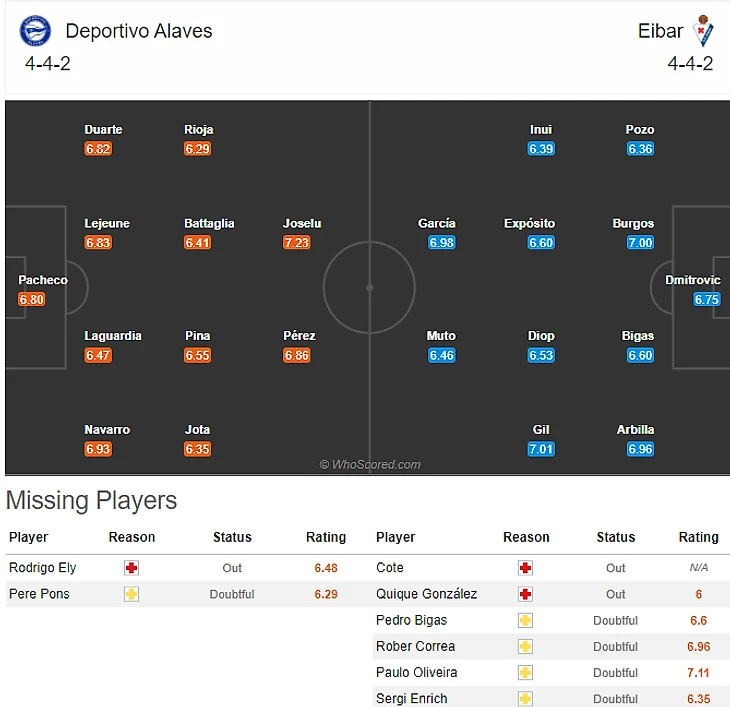Click yellow doubtful icon for Paulo Oliveira
Screen dimensions: 730x707
525,672
